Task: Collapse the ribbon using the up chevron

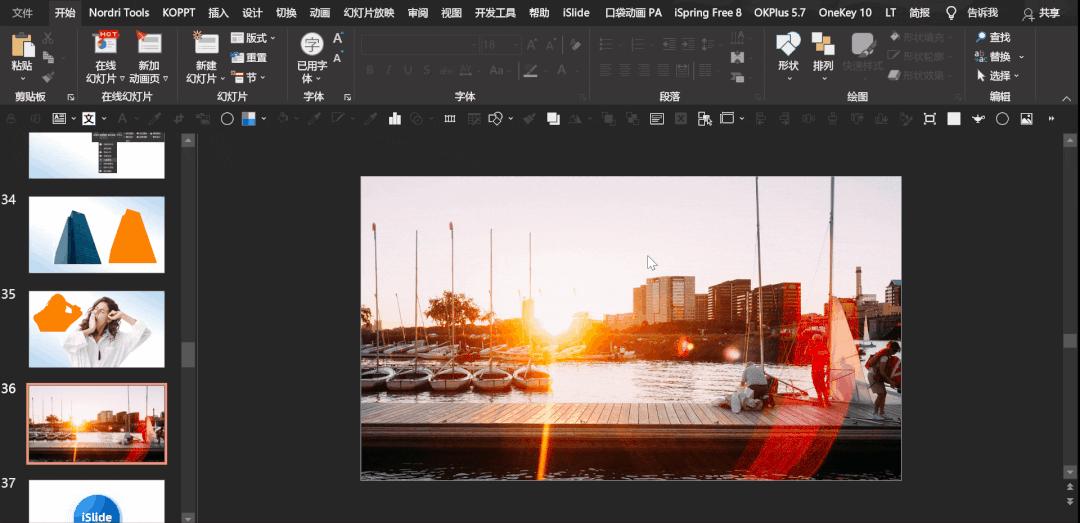Action: tap(1066, 97)
